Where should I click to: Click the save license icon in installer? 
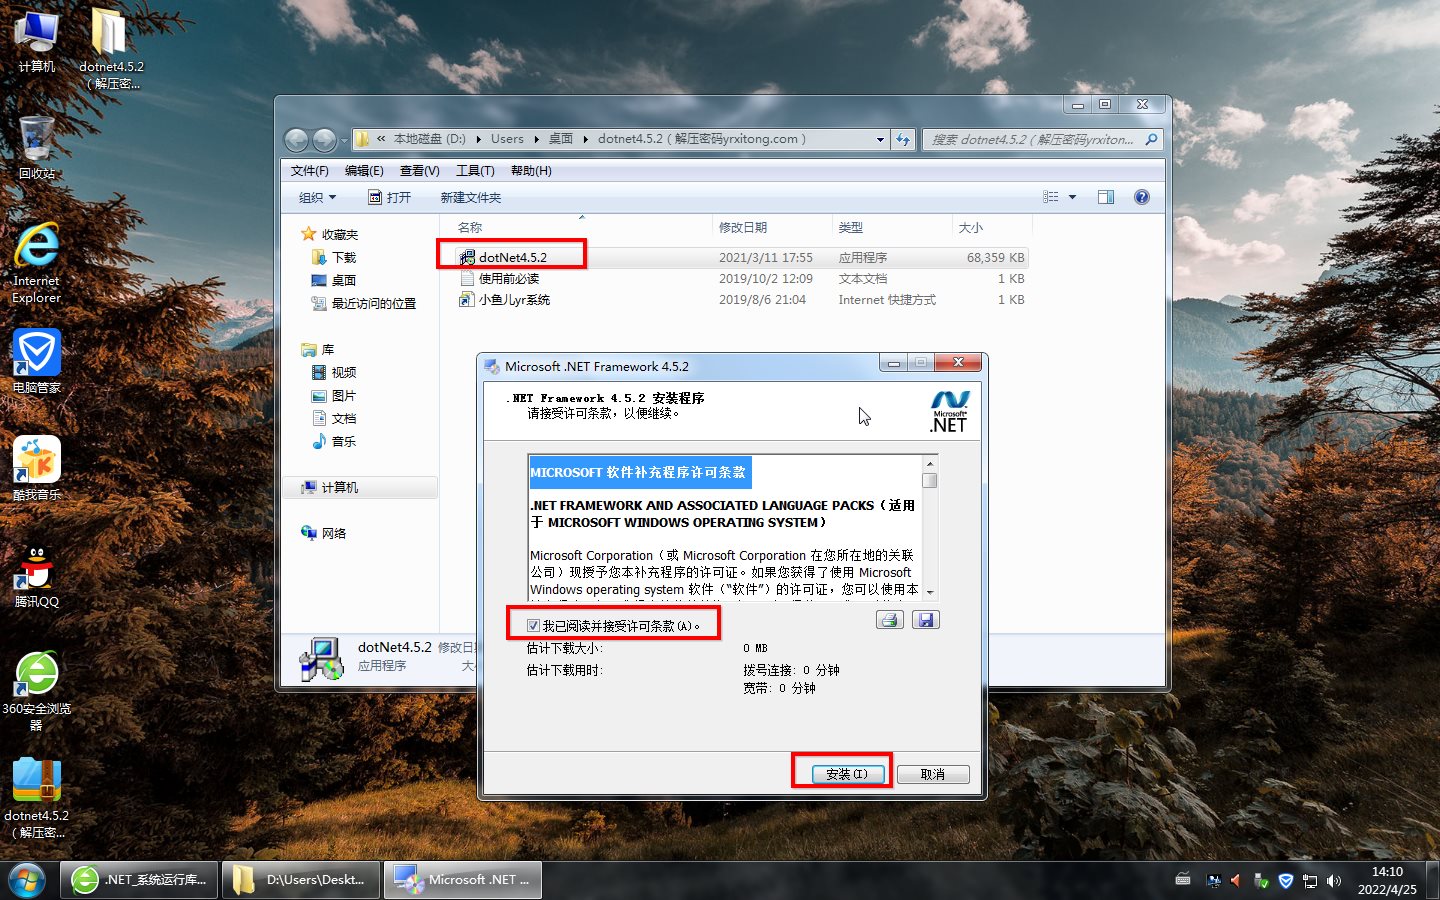[926, 620]
